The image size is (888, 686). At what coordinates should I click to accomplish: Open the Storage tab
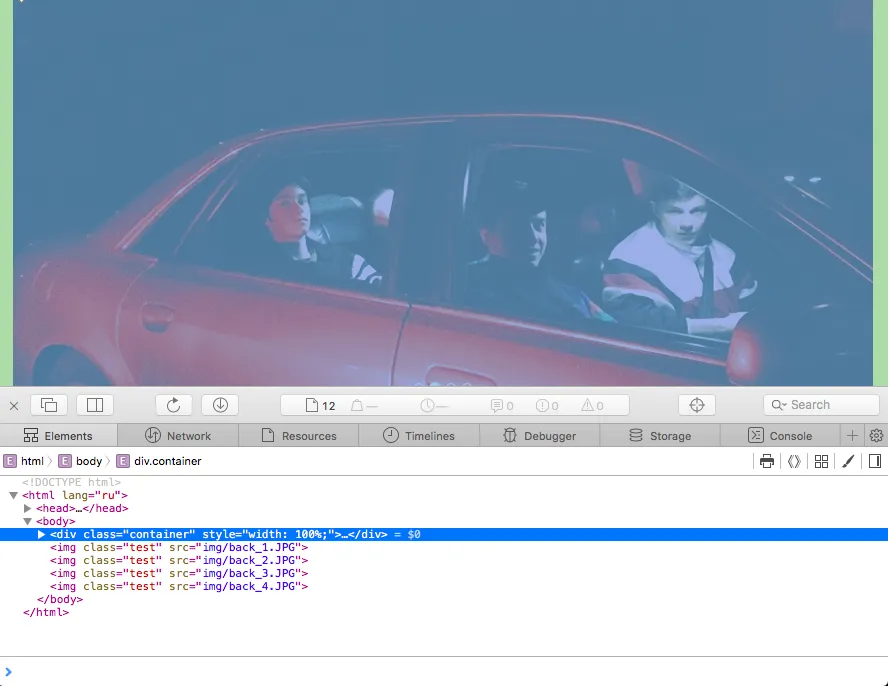pos(660,436)
